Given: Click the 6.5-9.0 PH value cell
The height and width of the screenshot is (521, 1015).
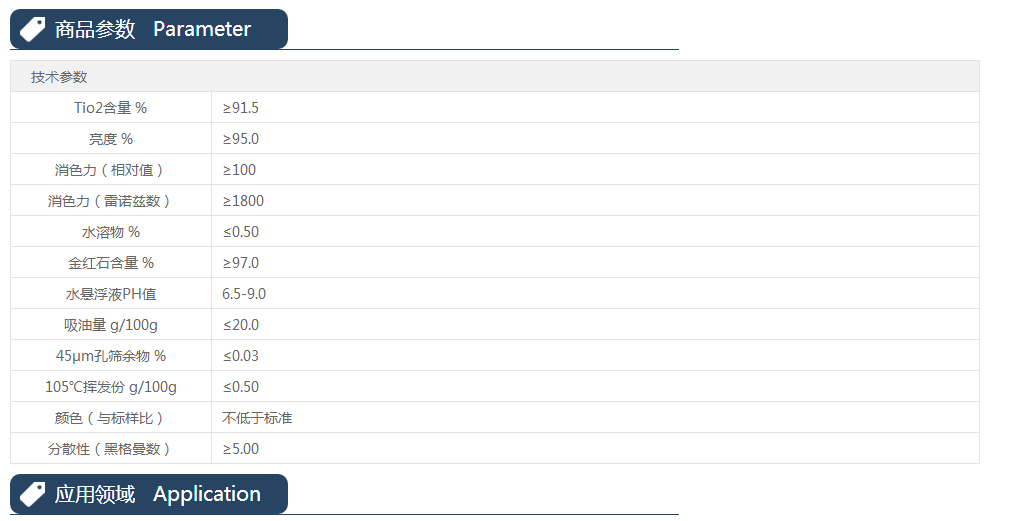Looking at the screenshot, I should 244,294.
